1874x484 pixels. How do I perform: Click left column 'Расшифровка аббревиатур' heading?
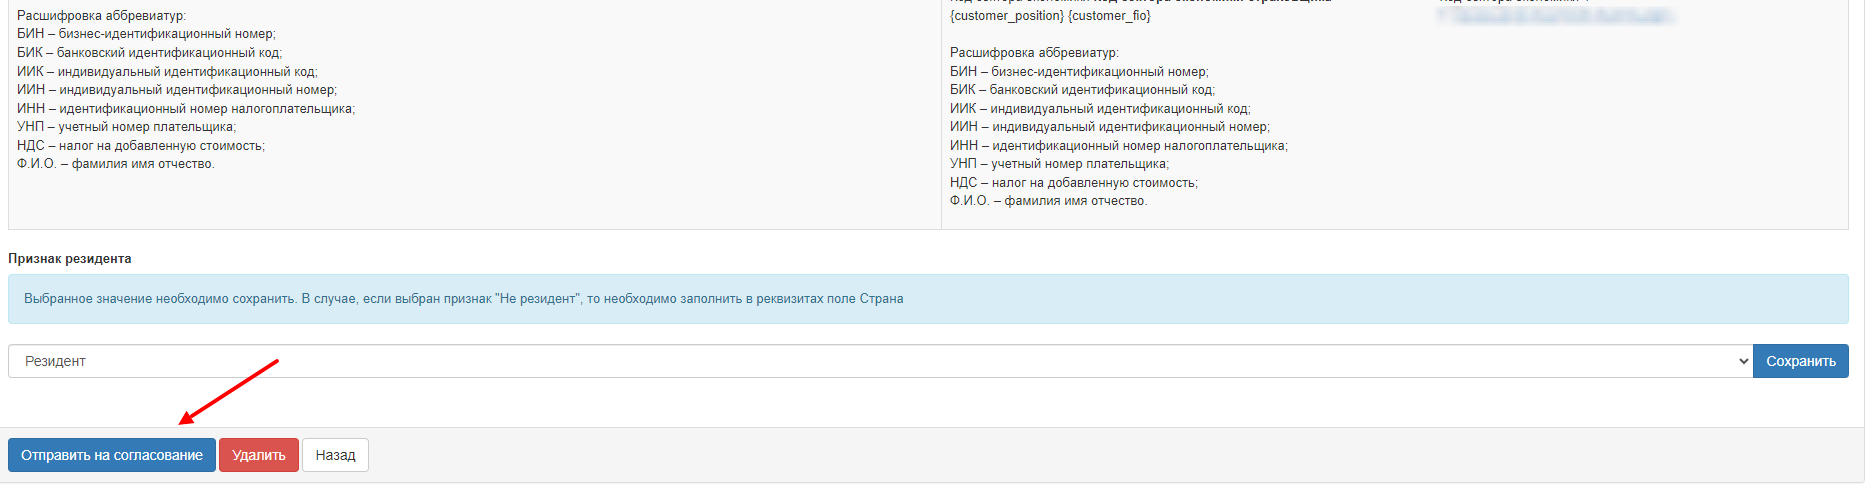(101, 16)
